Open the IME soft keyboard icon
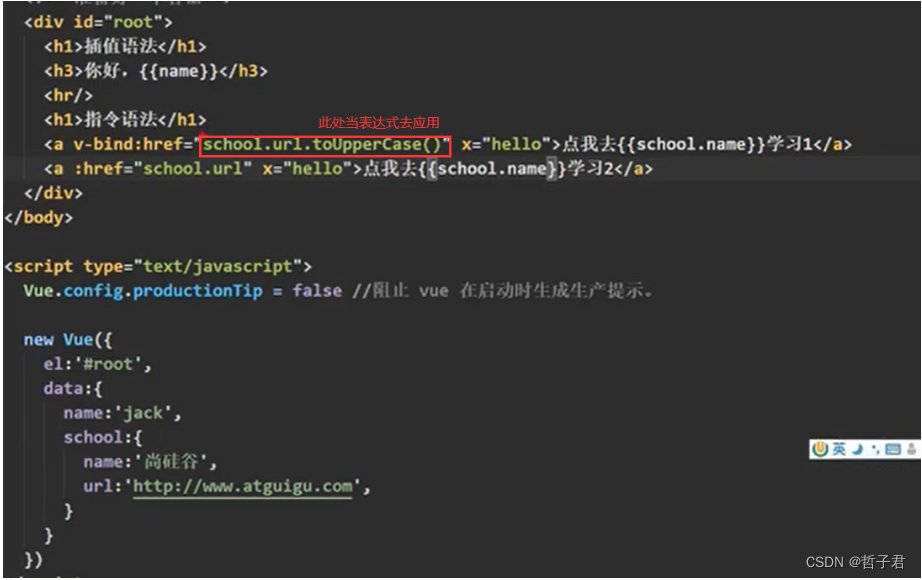This screenshot has height=580, width=922. click(893, 449)
